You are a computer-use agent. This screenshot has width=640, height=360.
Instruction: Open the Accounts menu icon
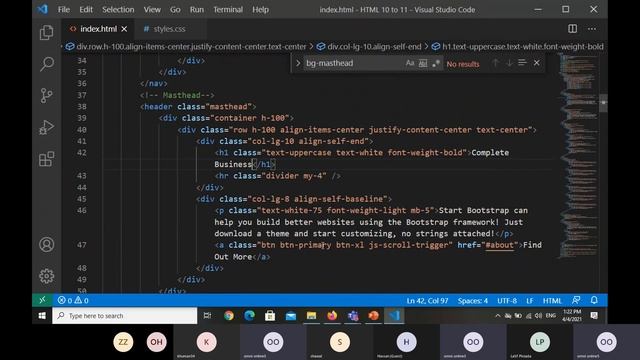pos(47,244)
